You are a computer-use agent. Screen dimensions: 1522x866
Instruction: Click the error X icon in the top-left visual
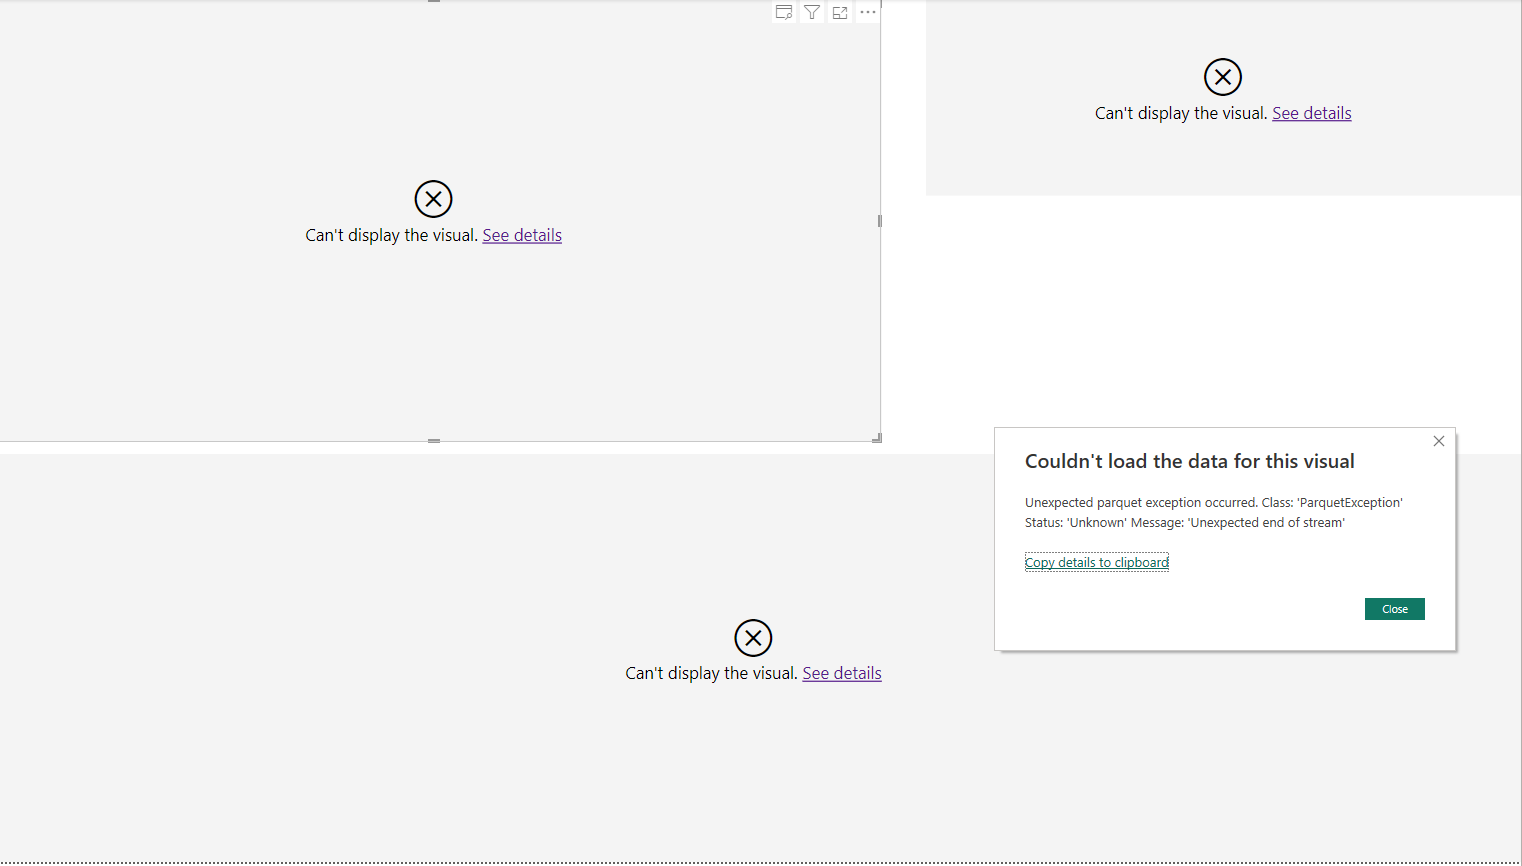433,199
